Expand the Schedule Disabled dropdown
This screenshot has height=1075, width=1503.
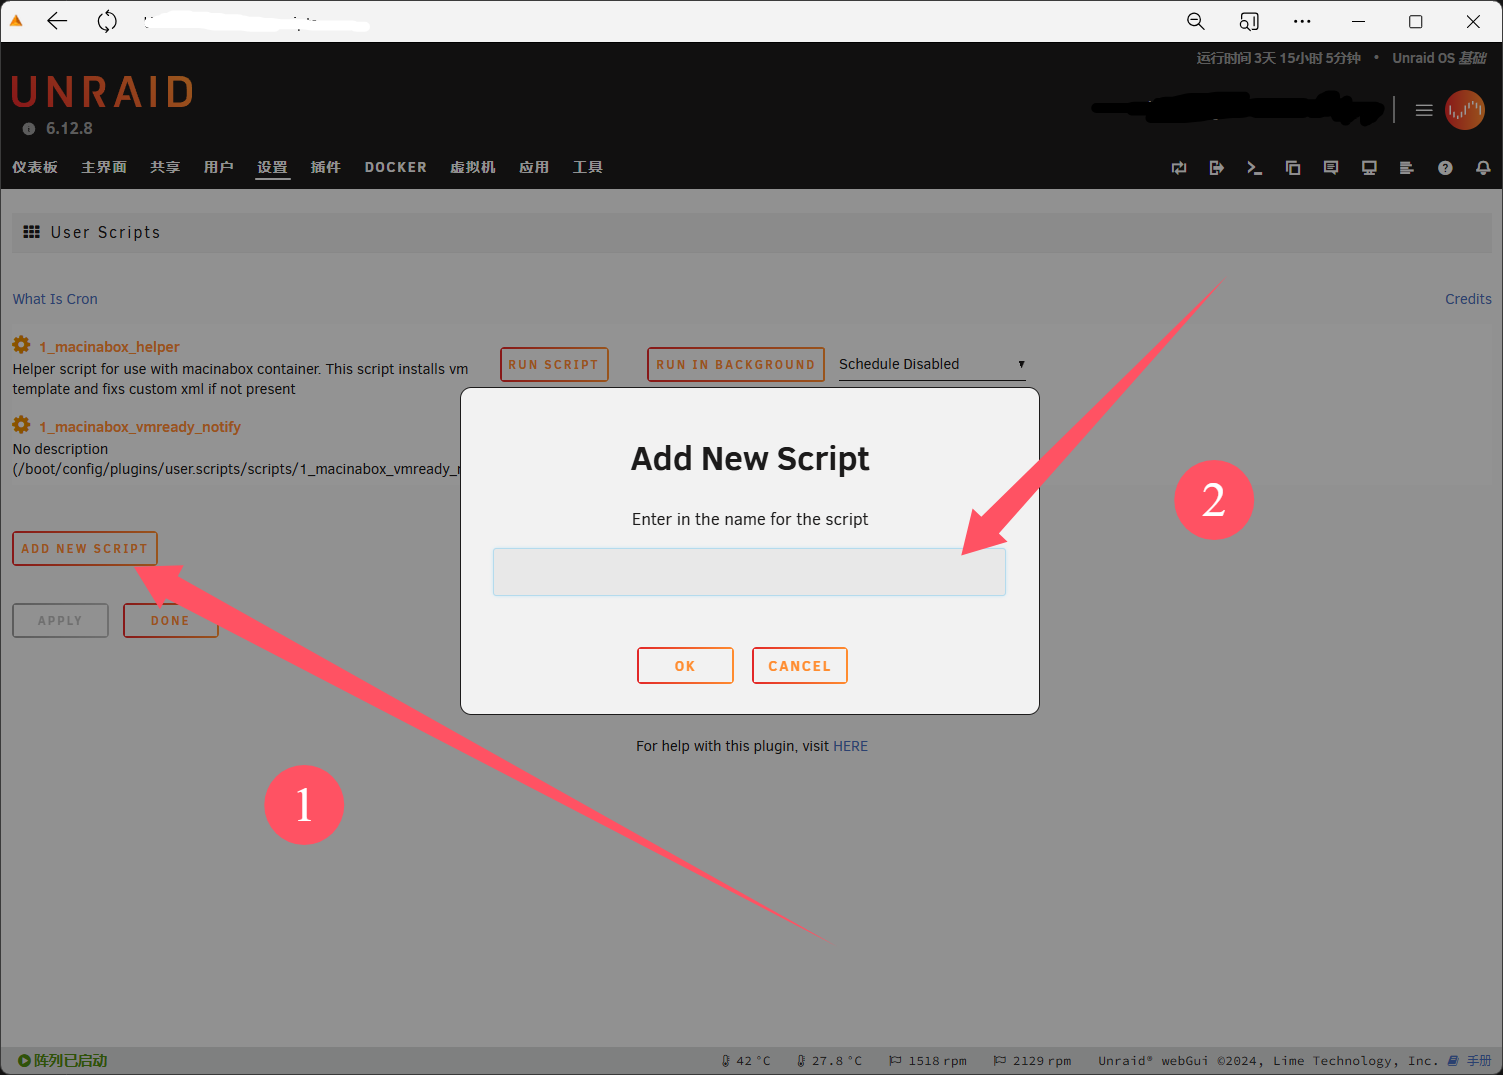coord(931,364)
